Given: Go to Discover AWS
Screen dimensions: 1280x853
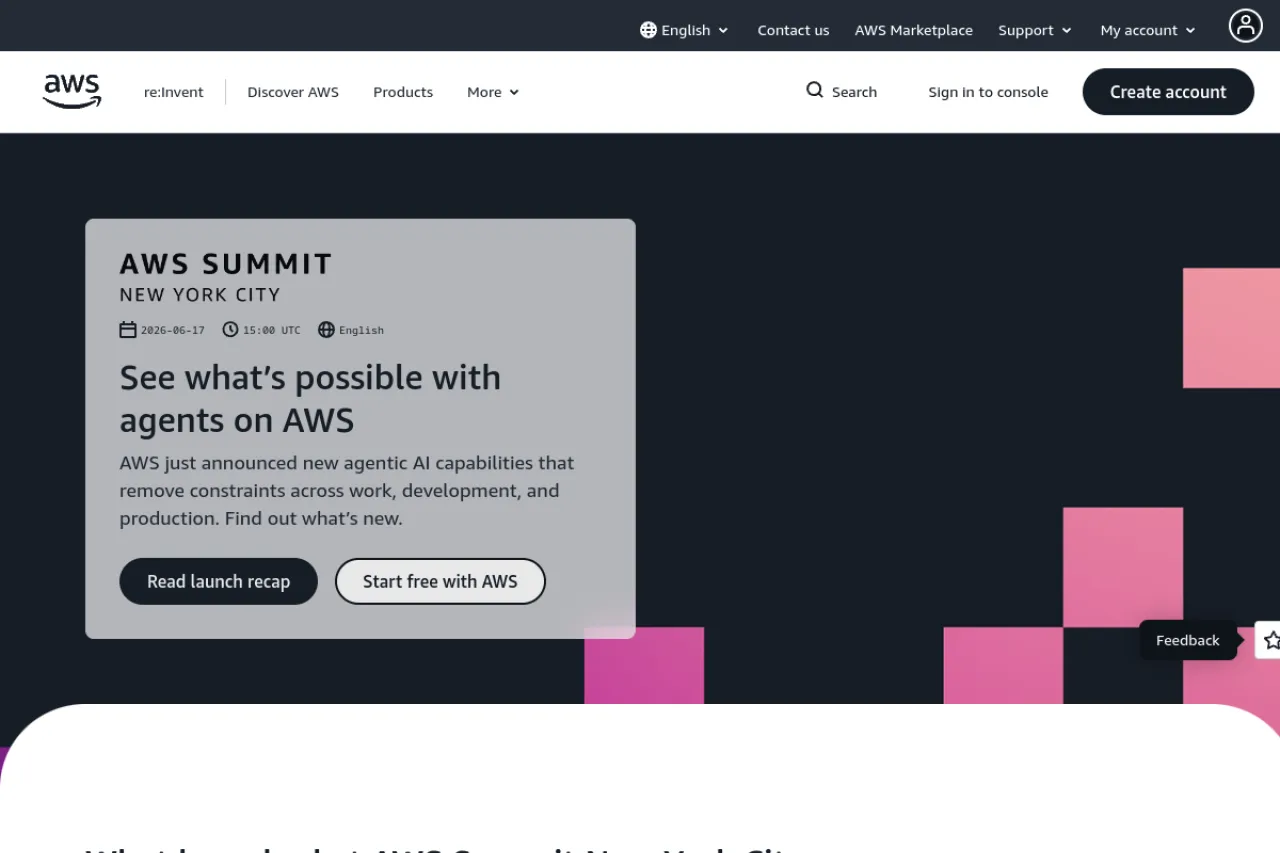Looking at the screenshot, I should pyautogui.click(x=293, y=92).
